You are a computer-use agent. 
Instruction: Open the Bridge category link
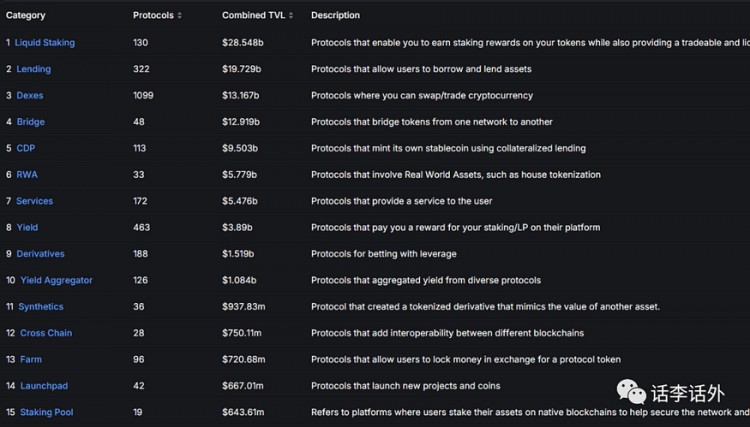coord(31,121)
